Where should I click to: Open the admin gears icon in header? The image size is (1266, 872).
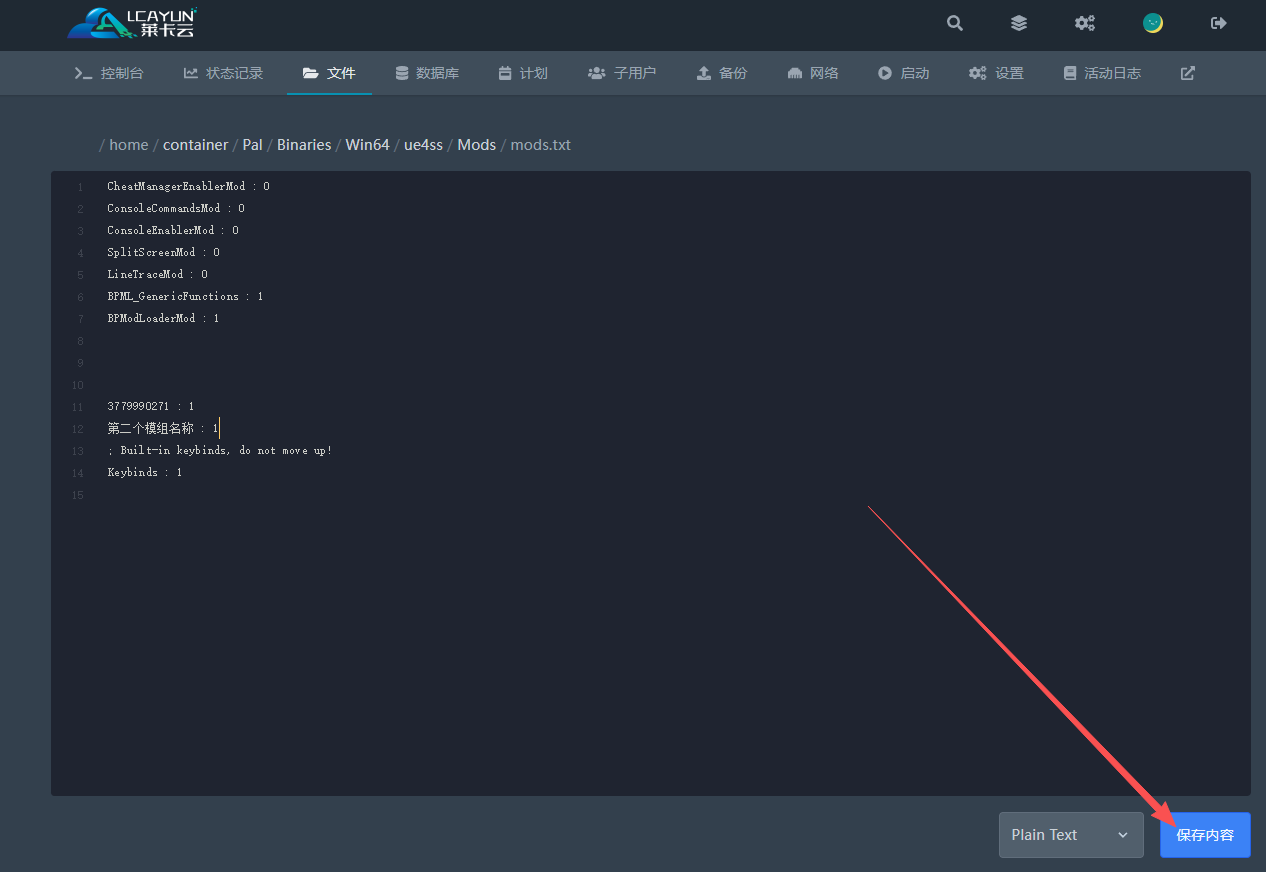1085,23
